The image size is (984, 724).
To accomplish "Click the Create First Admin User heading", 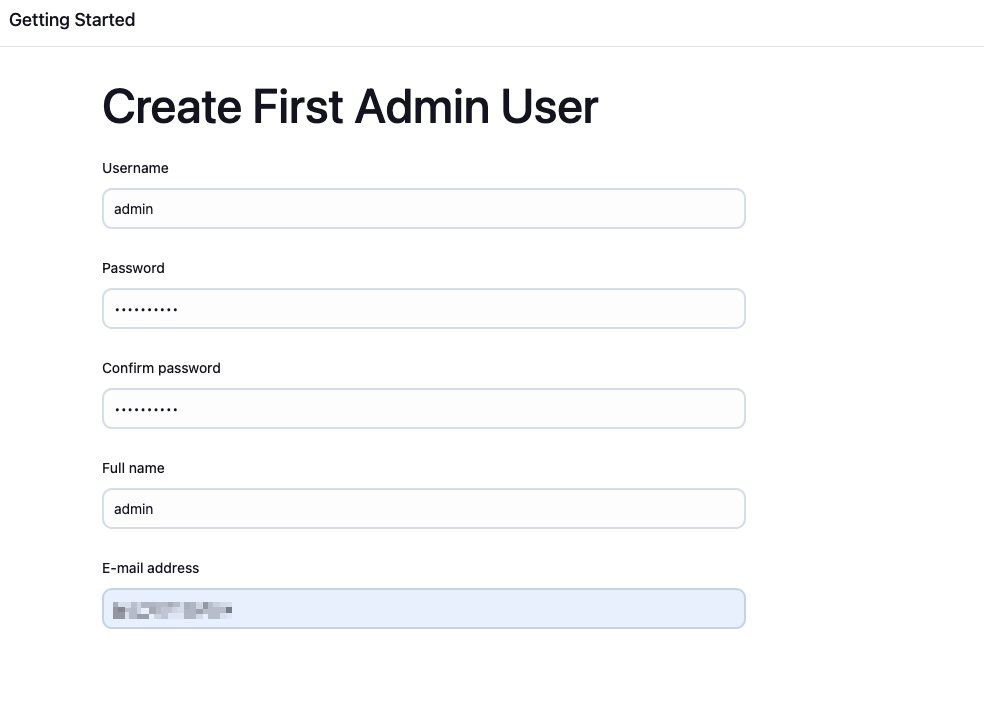I will click(350, 107).
